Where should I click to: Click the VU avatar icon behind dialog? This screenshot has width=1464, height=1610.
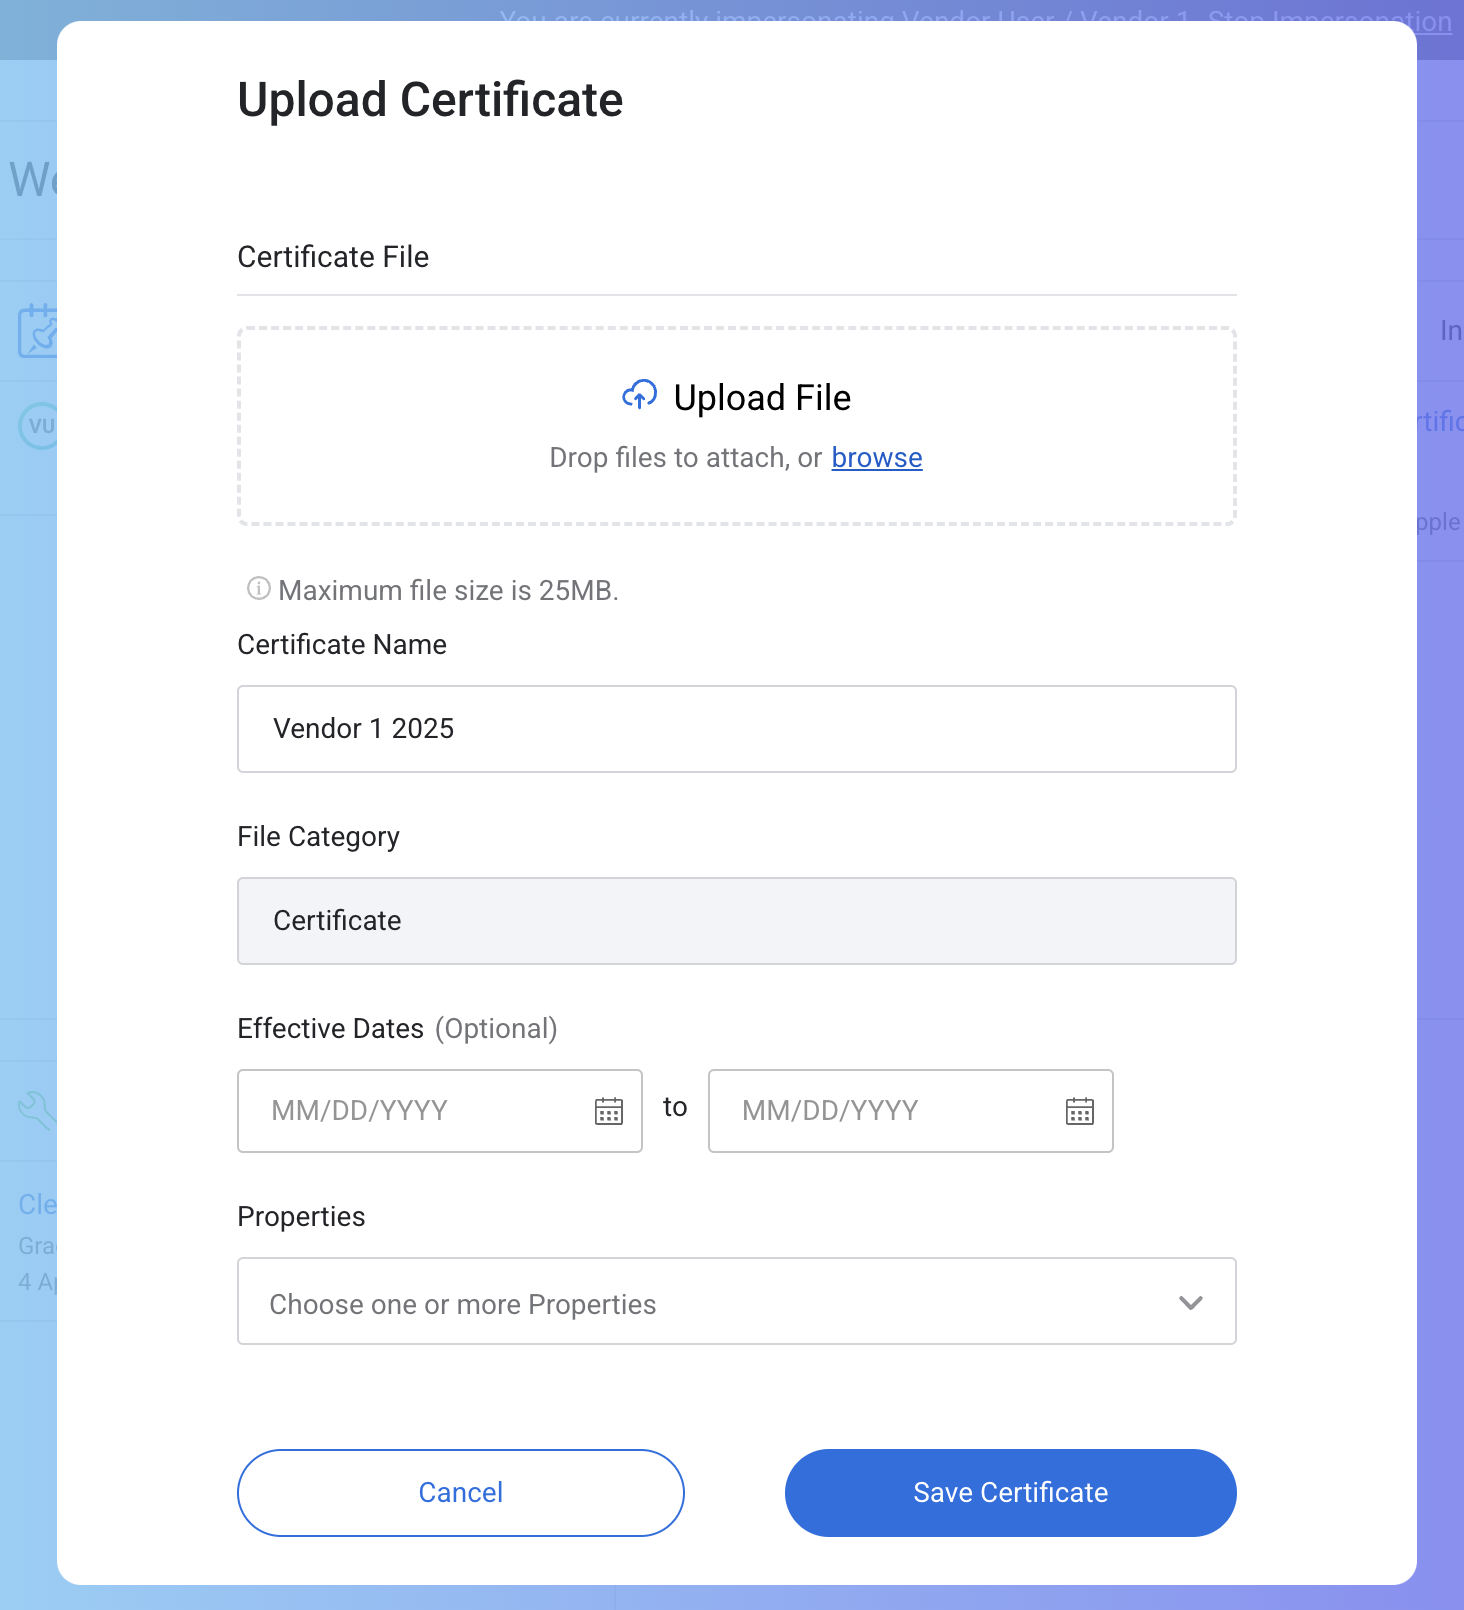coord(38,426)
